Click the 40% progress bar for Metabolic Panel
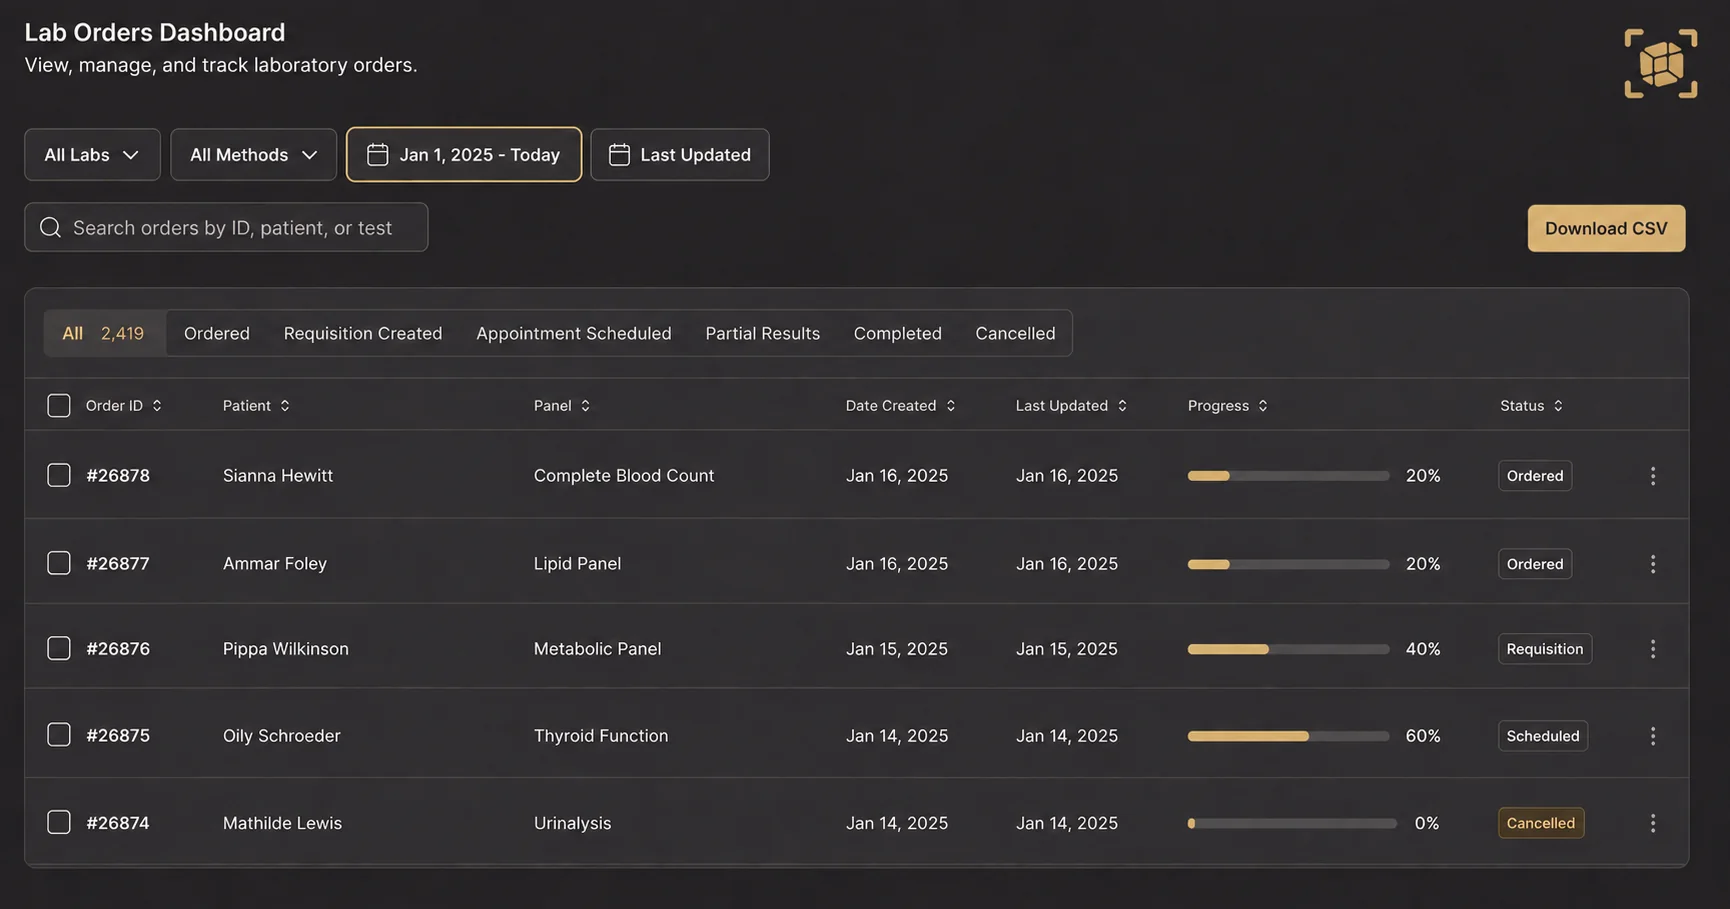This screenshot has height=909, width=1730. [1288, 649]
